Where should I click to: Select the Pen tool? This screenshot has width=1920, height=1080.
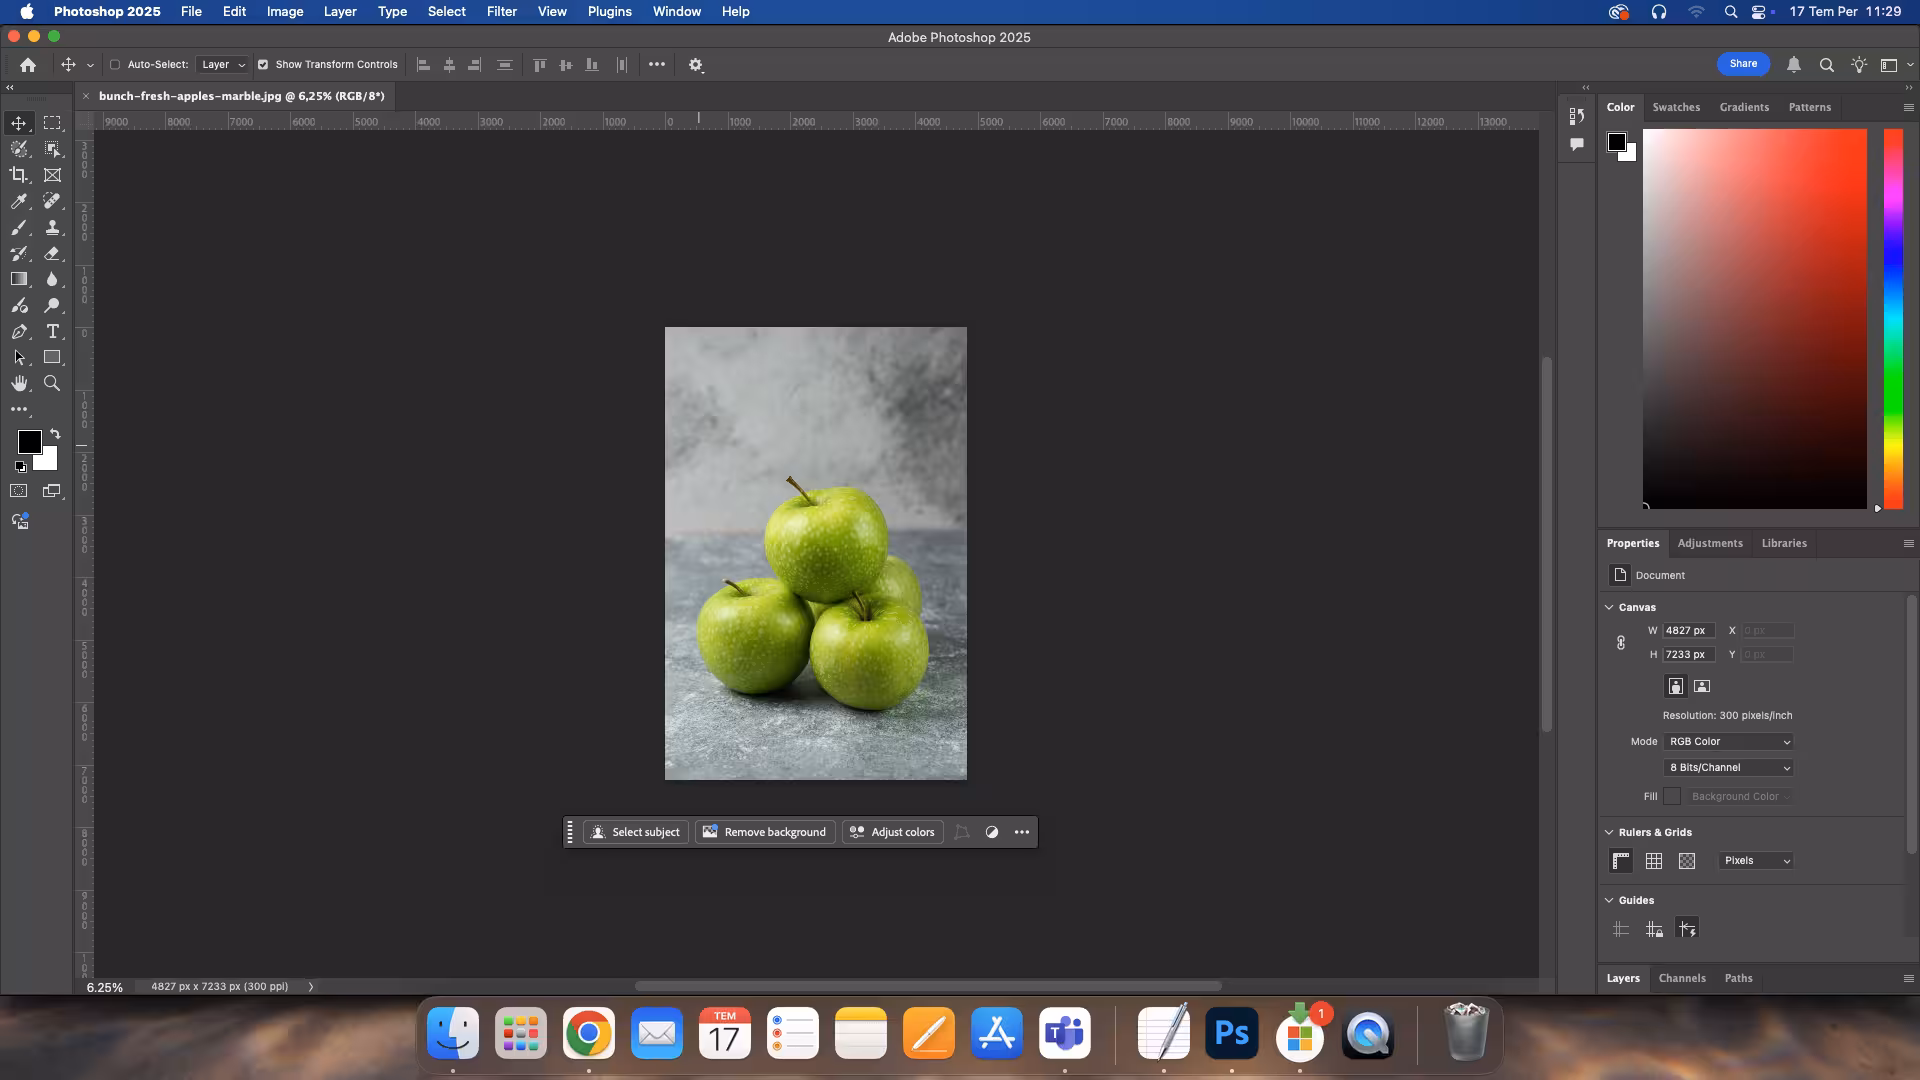pyautogui.click(x=19, y=331)
